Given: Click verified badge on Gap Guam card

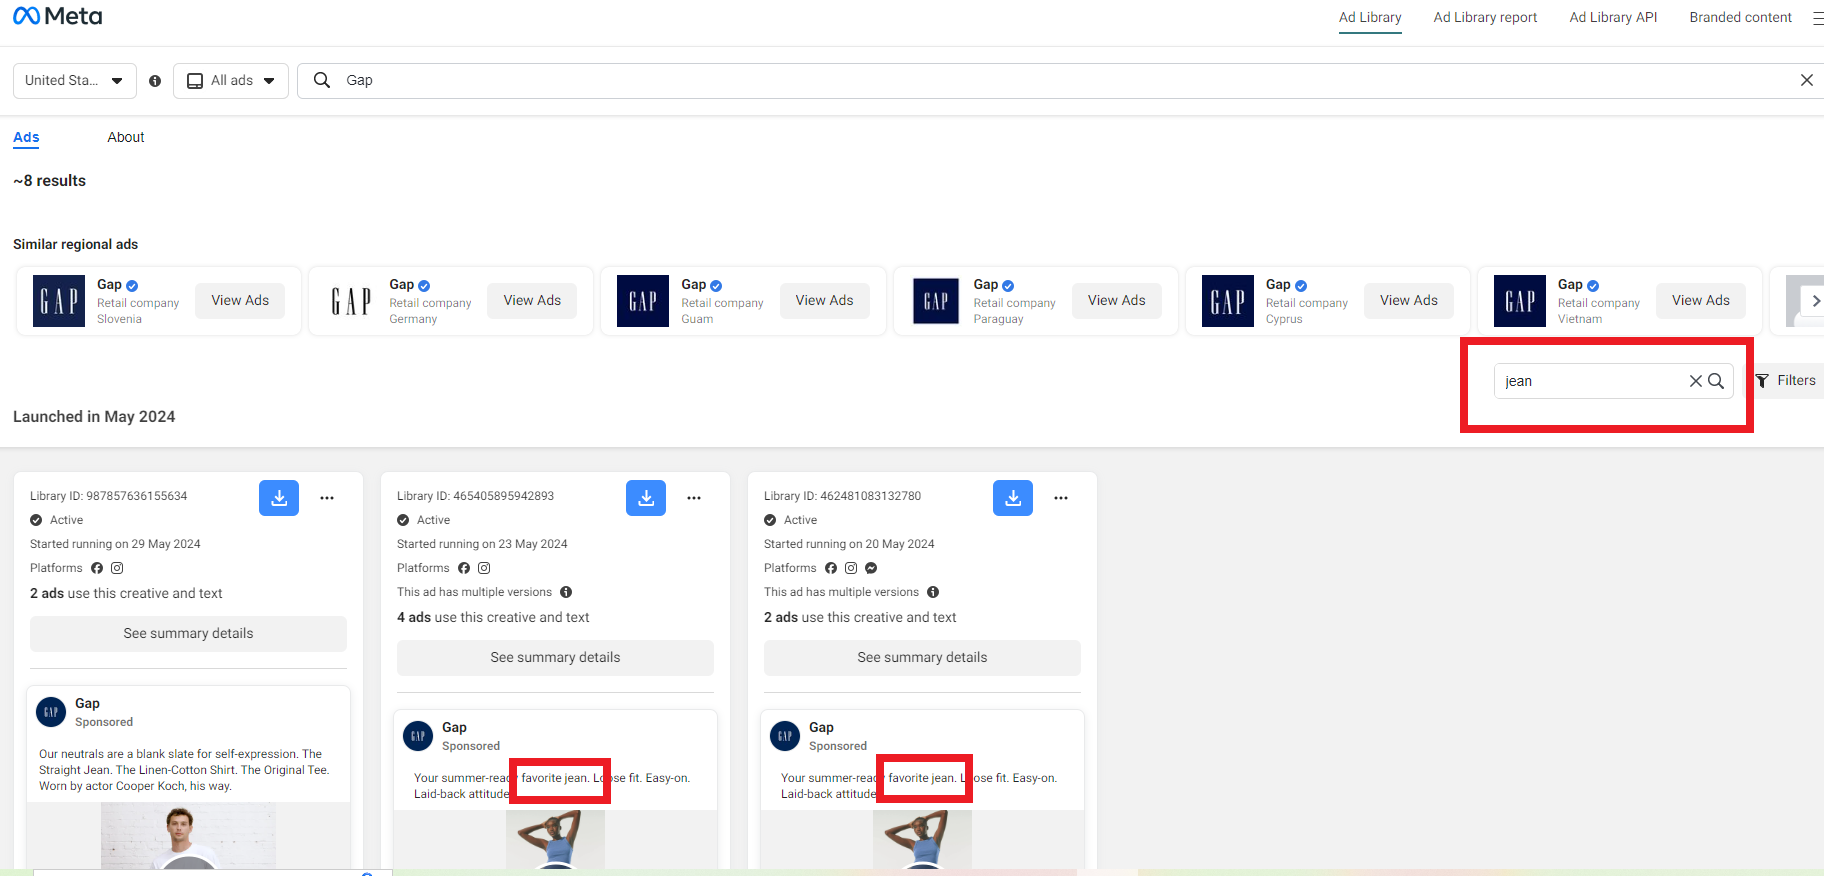Looking at the screenshot, I should pyautogui.click(x=716, y=286).
